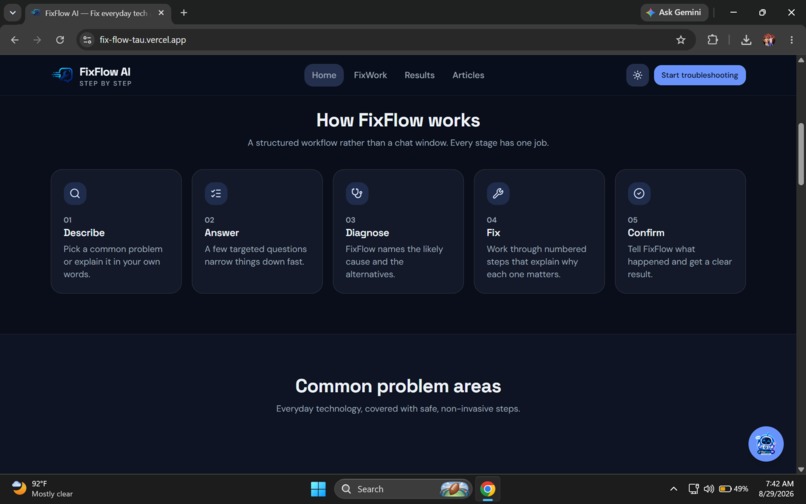
Task: Select the FixFlow AI browser tab
Action: (x=98, y=13)
